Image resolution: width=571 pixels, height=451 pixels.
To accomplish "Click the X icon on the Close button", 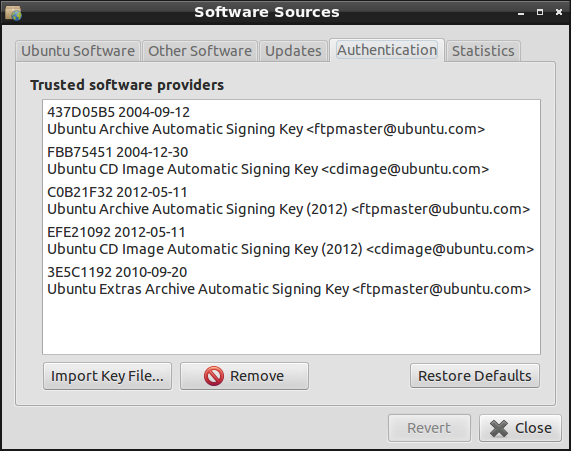I will pyautogui.click(x=499, y=428).
